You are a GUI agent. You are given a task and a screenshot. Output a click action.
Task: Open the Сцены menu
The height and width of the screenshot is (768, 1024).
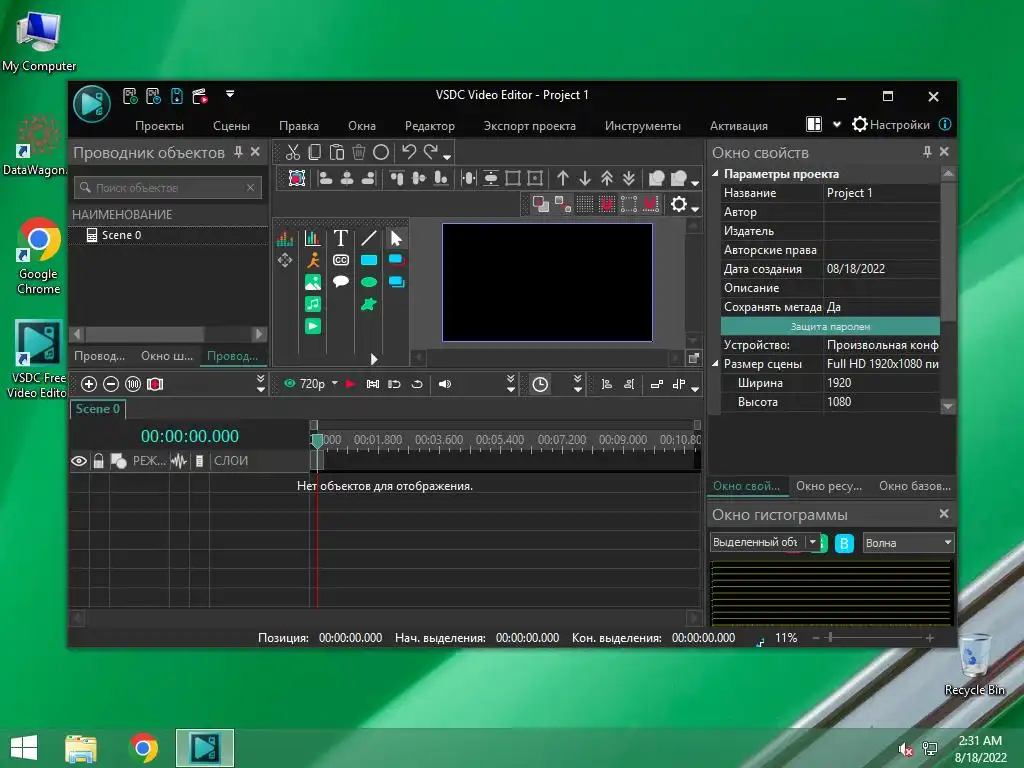(x=231, y=125)
